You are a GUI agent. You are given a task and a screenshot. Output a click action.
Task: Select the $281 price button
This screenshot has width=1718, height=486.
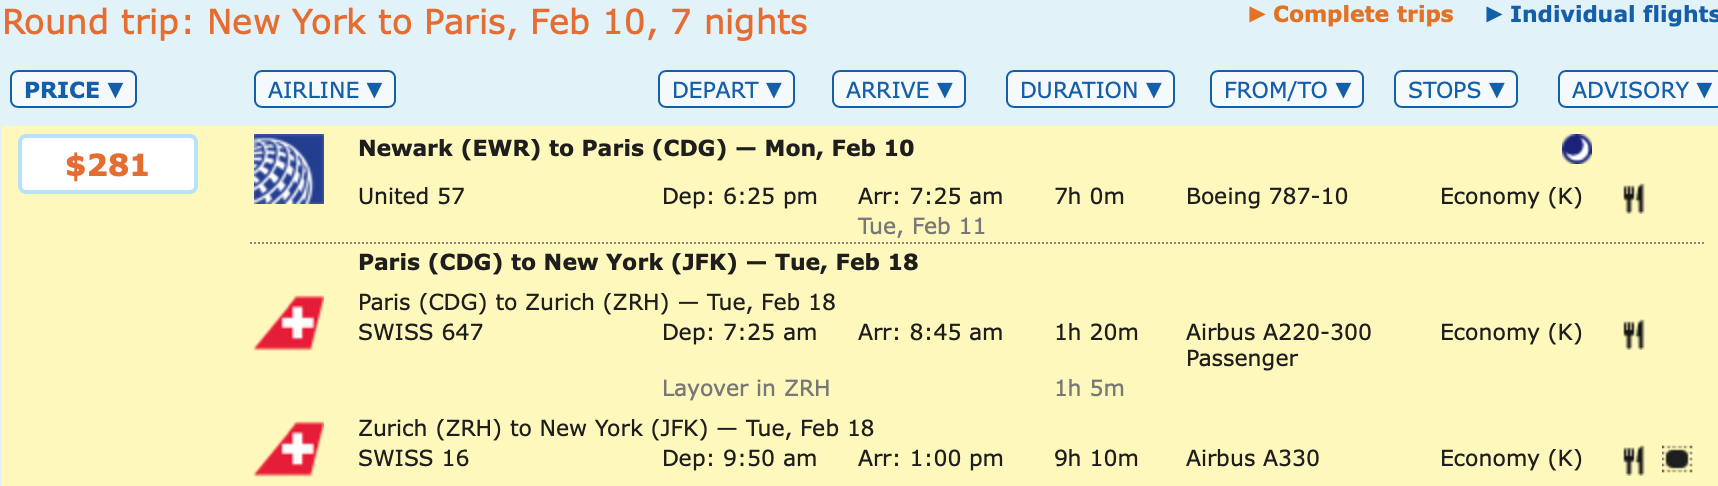point(107,165)
